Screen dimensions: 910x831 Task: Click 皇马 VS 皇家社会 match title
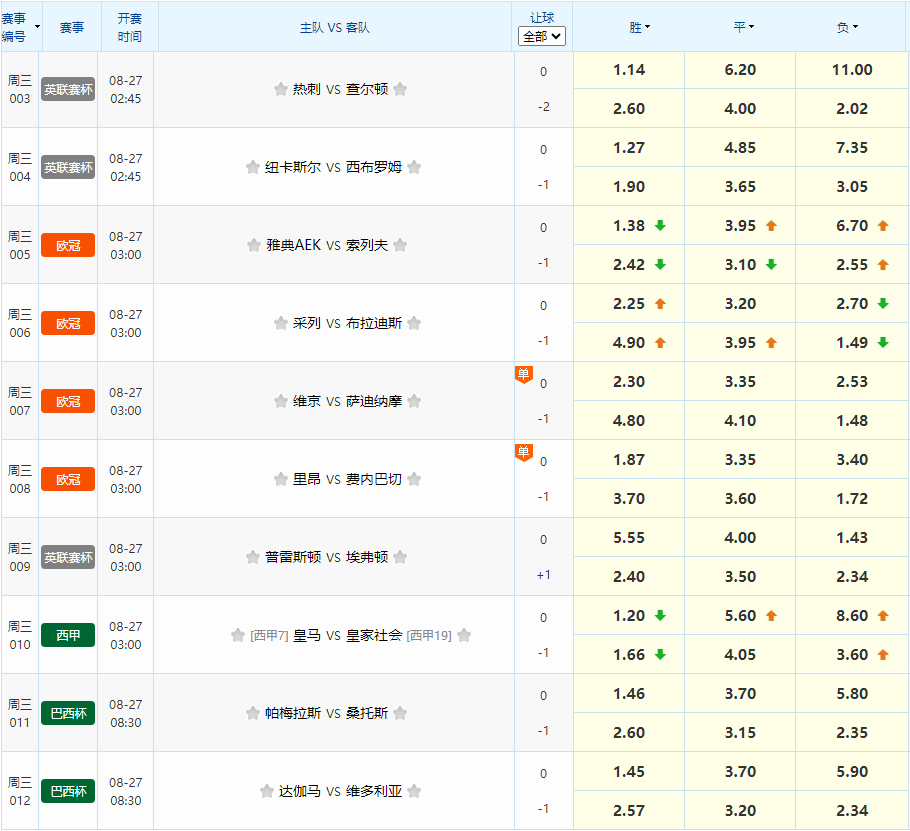(348, 635)
